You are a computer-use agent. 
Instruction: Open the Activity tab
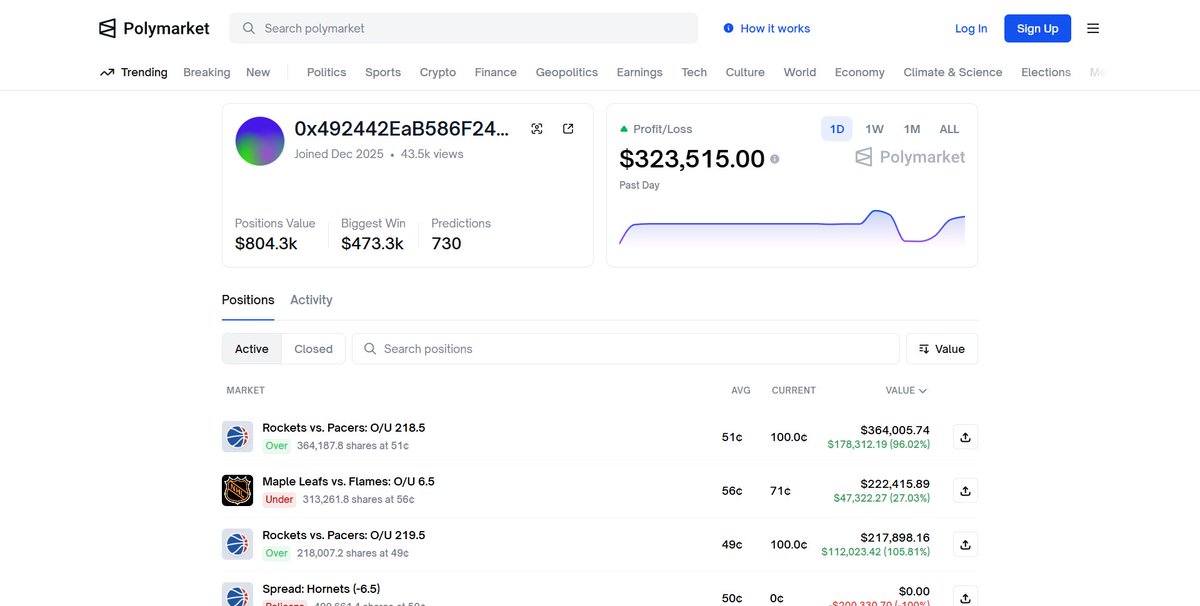coord(311,300)
